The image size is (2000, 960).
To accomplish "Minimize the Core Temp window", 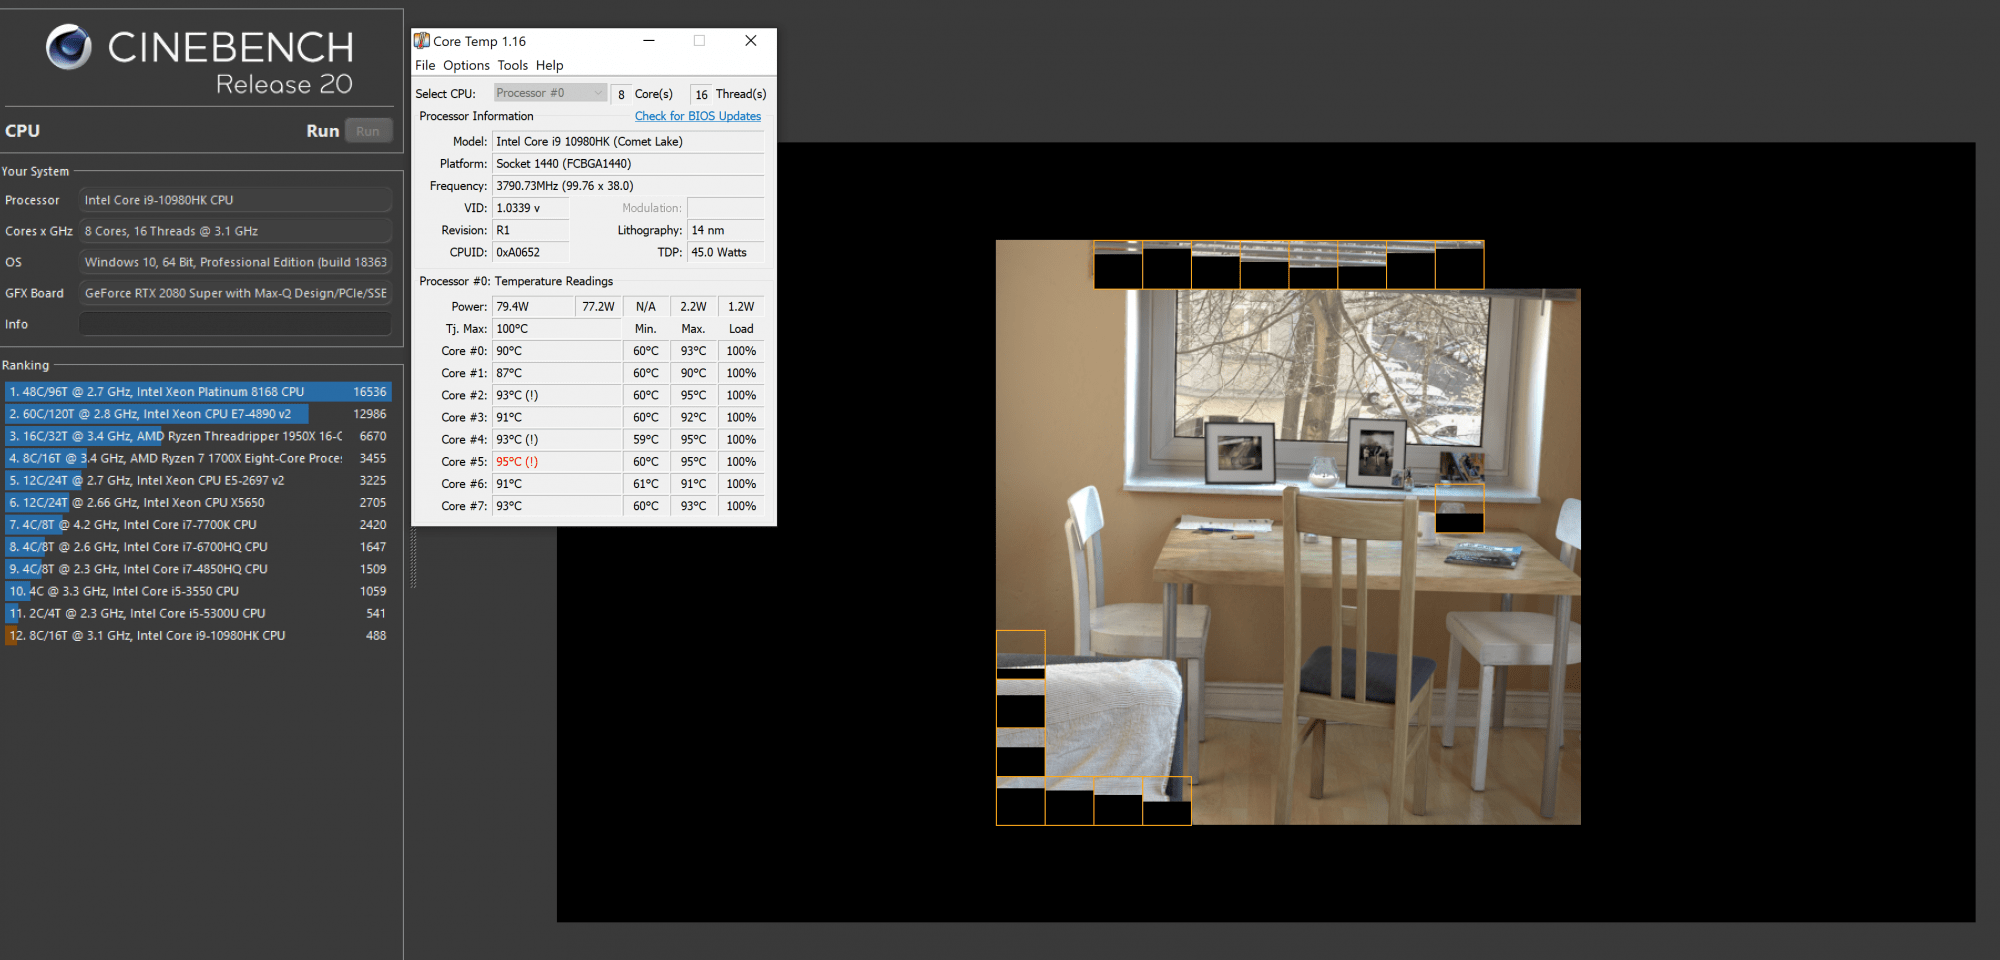I will [x=648, y=41].
